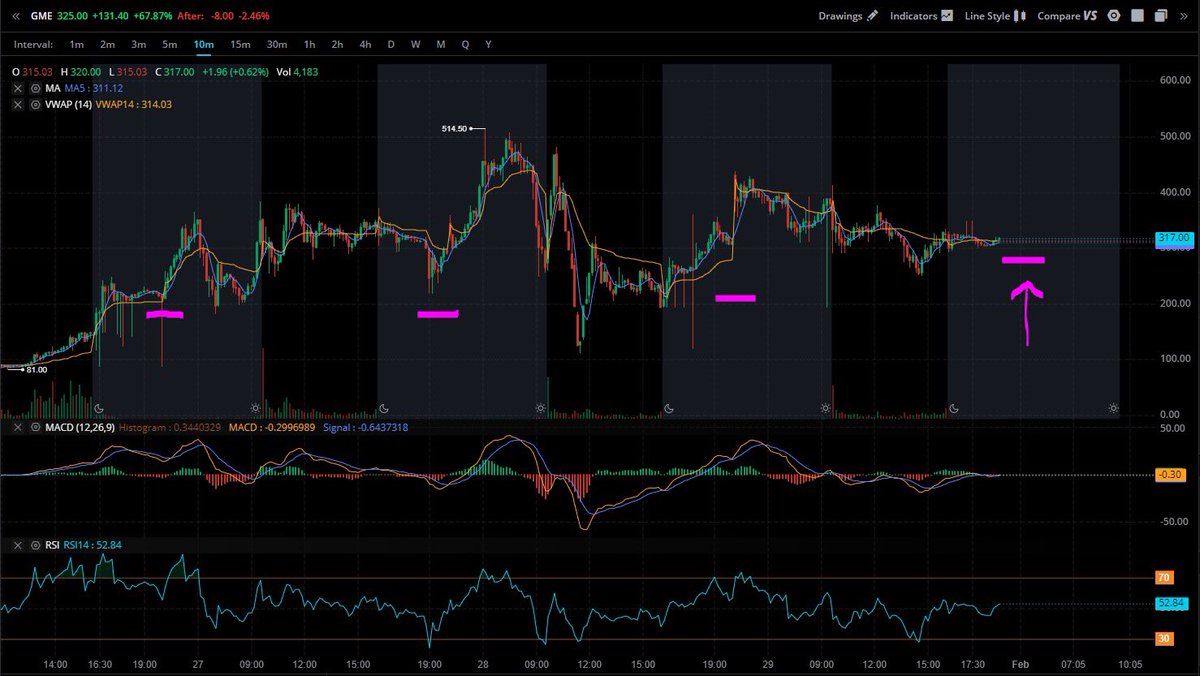Click the 514.50 high price marker
Screen dimensions: 1200x676
[x=454, y=129]
